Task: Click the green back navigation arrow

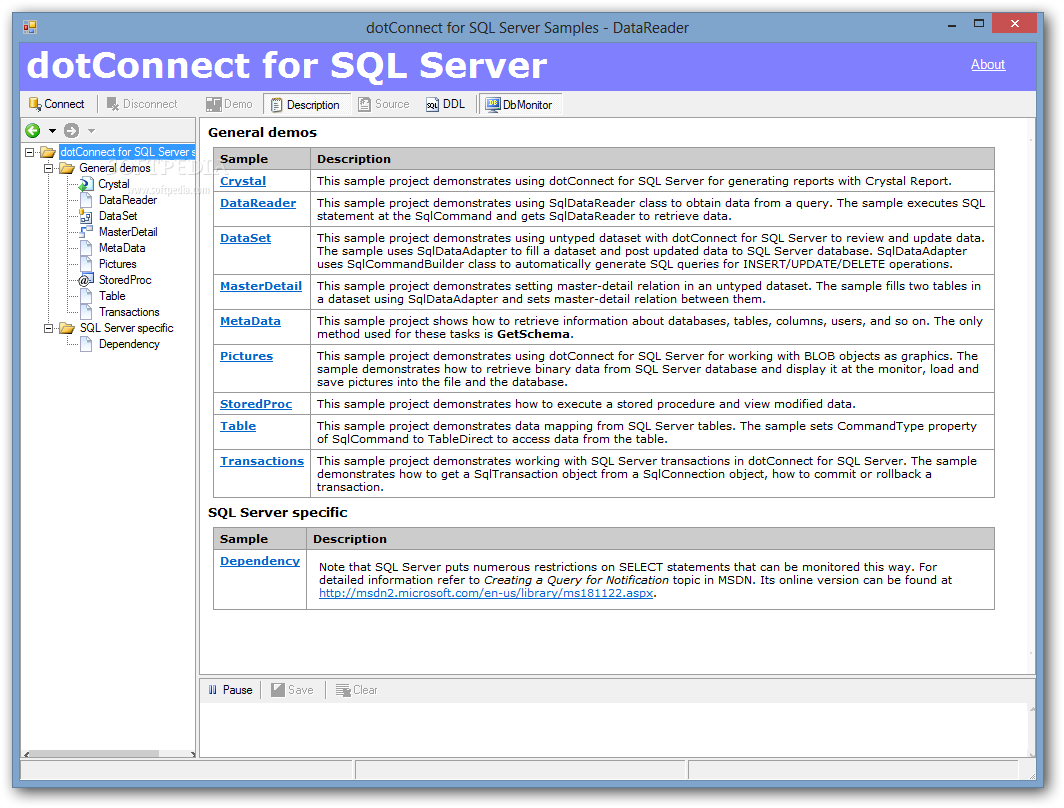Action: coord(33,130)
